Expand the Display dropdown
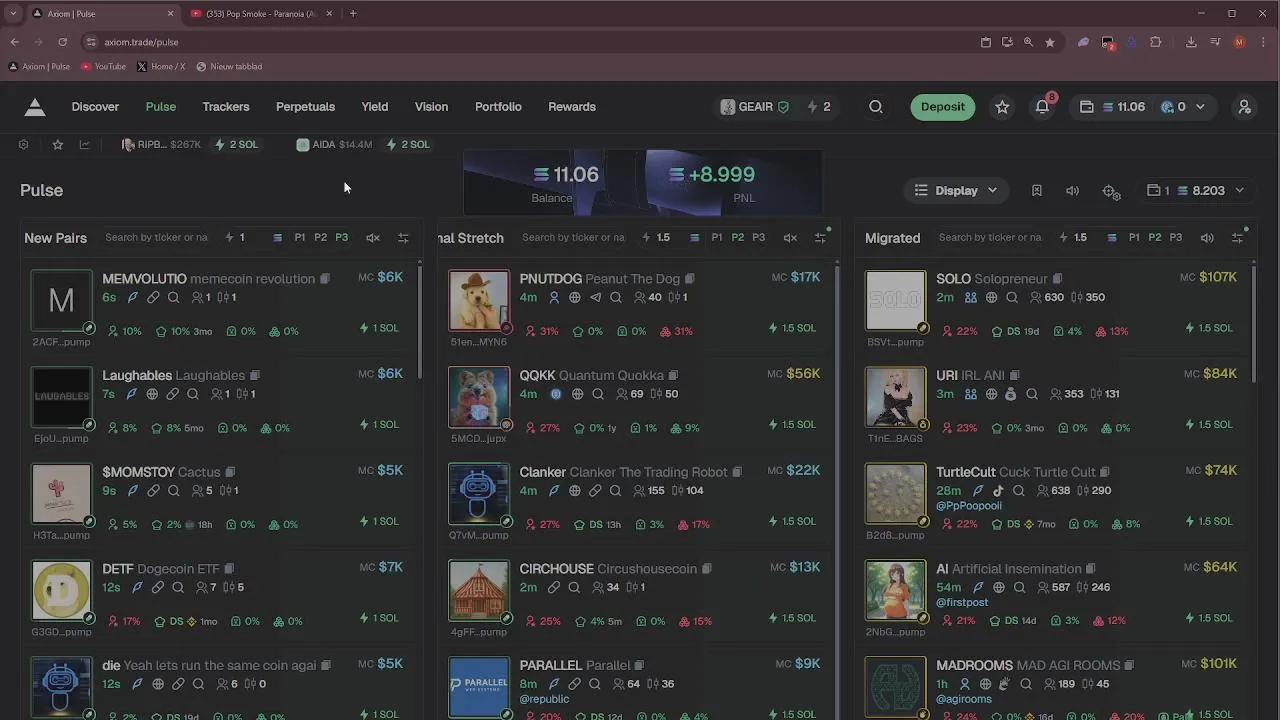The height and width of the screenshot is (720, 1280). coord(956,190)
